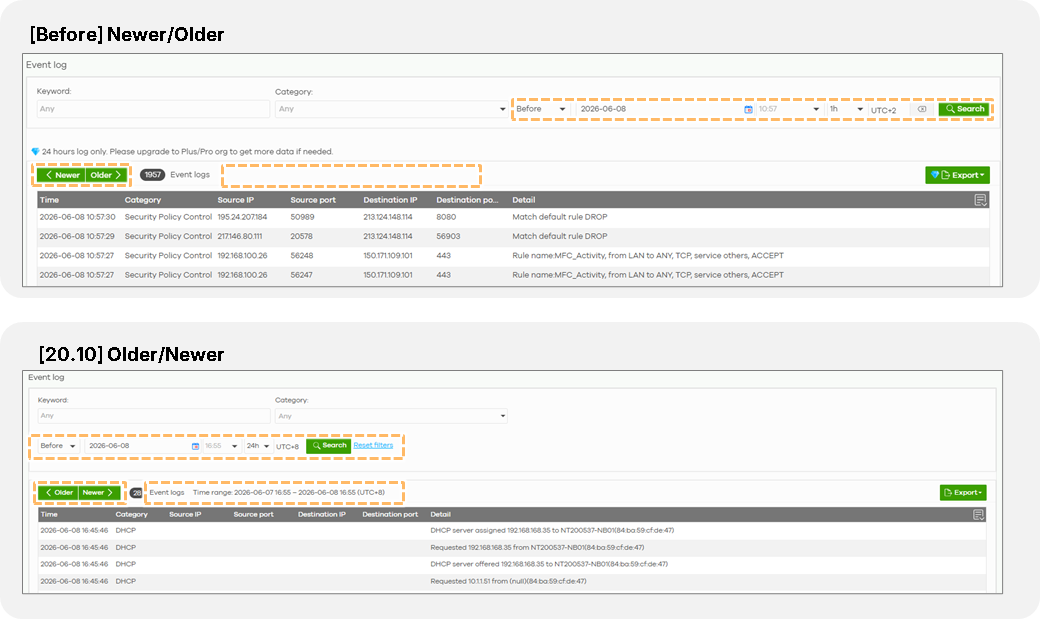Click the 24 hours log only upgrade notice
This screenshot has width=1040, height=619.
click(x=187, y=151)
